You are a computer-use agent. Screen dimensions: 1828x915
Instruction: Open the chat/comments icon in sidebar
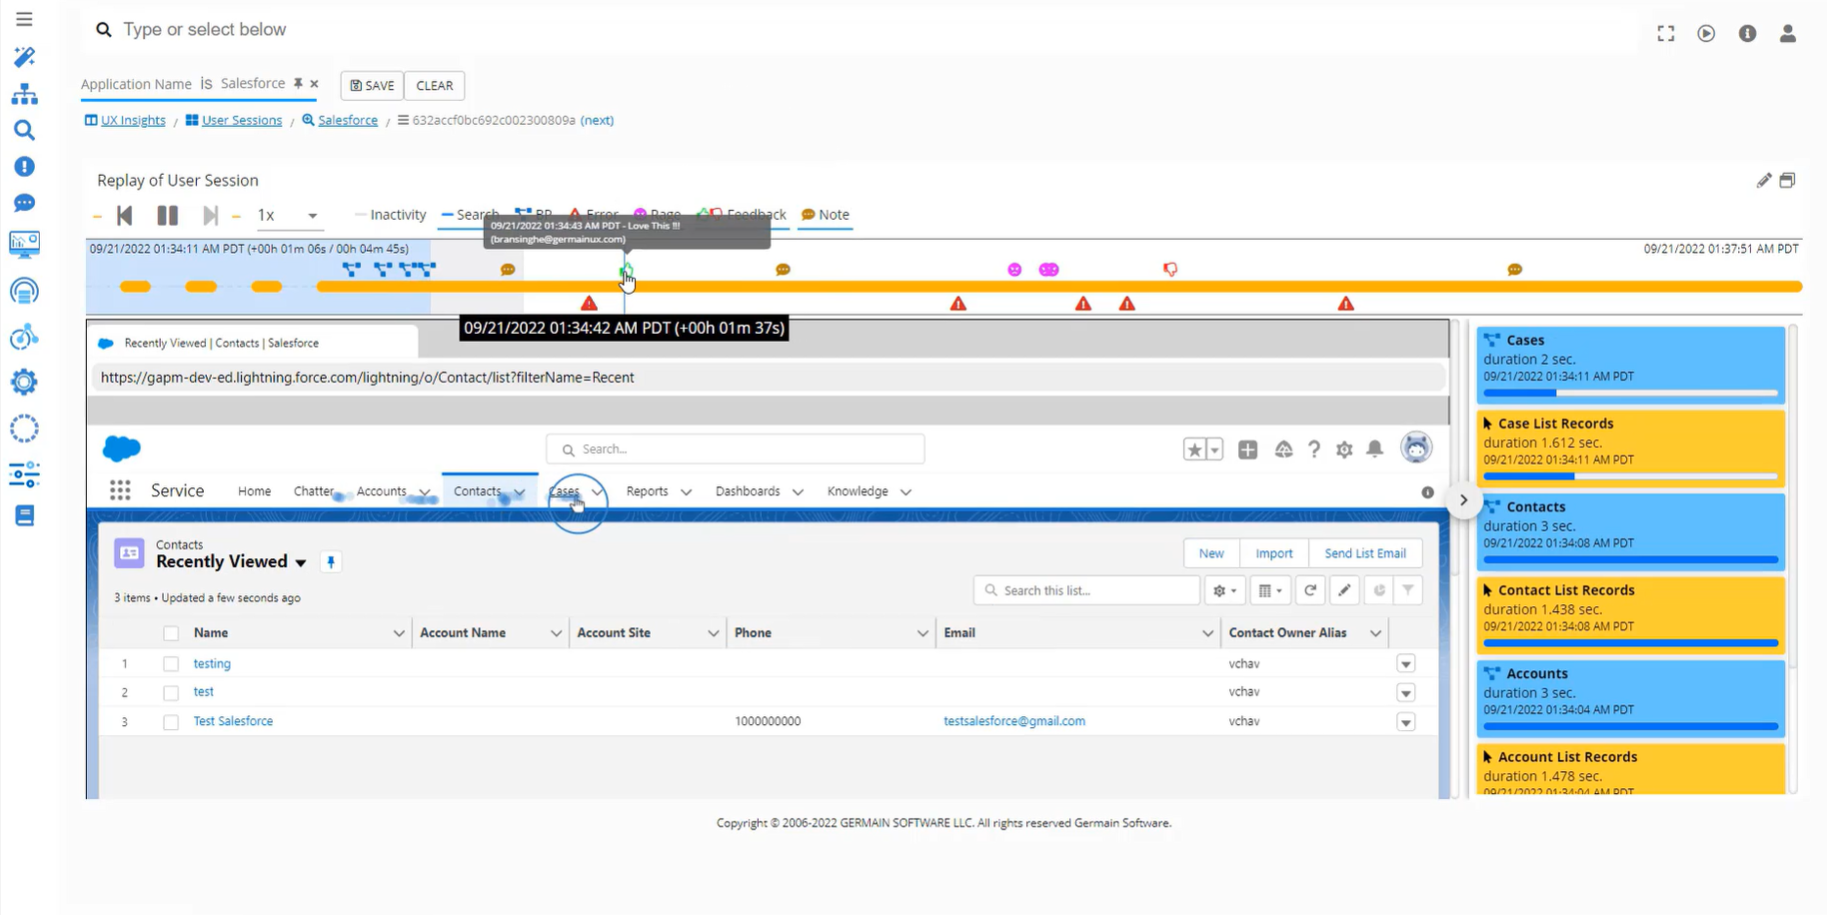tap(23, 203)
